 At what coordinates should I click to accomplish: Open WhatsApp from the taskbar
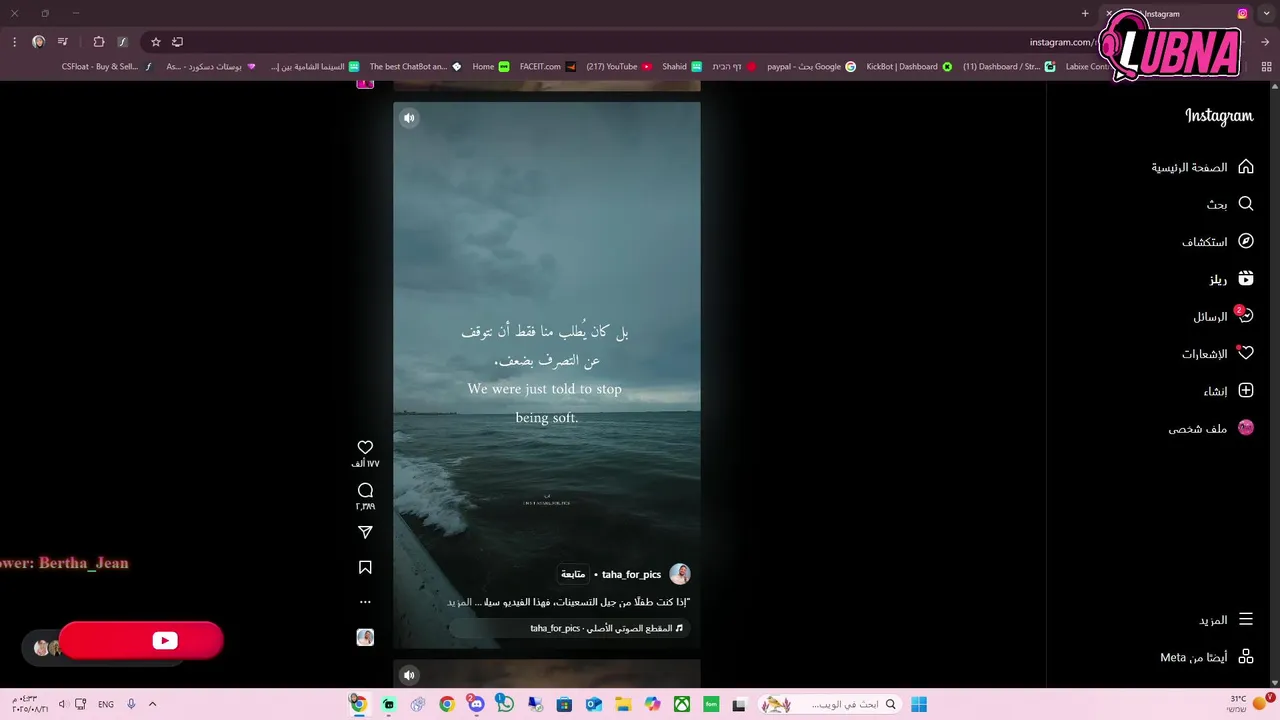tap(505, 705)
